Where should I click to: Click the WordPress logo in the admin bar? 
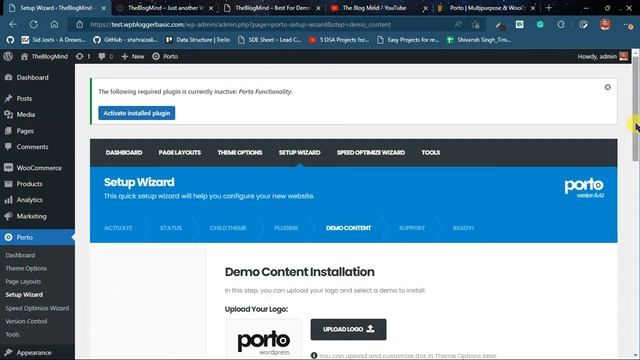point(8,56)
